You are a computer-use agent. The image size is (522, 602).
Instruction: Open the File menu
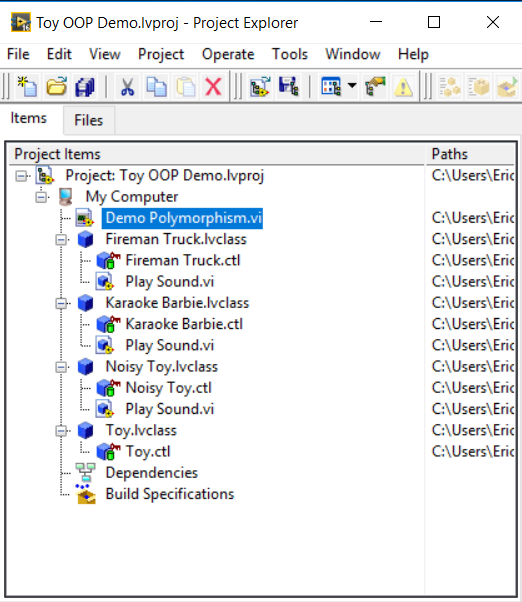tap(18, 54)
